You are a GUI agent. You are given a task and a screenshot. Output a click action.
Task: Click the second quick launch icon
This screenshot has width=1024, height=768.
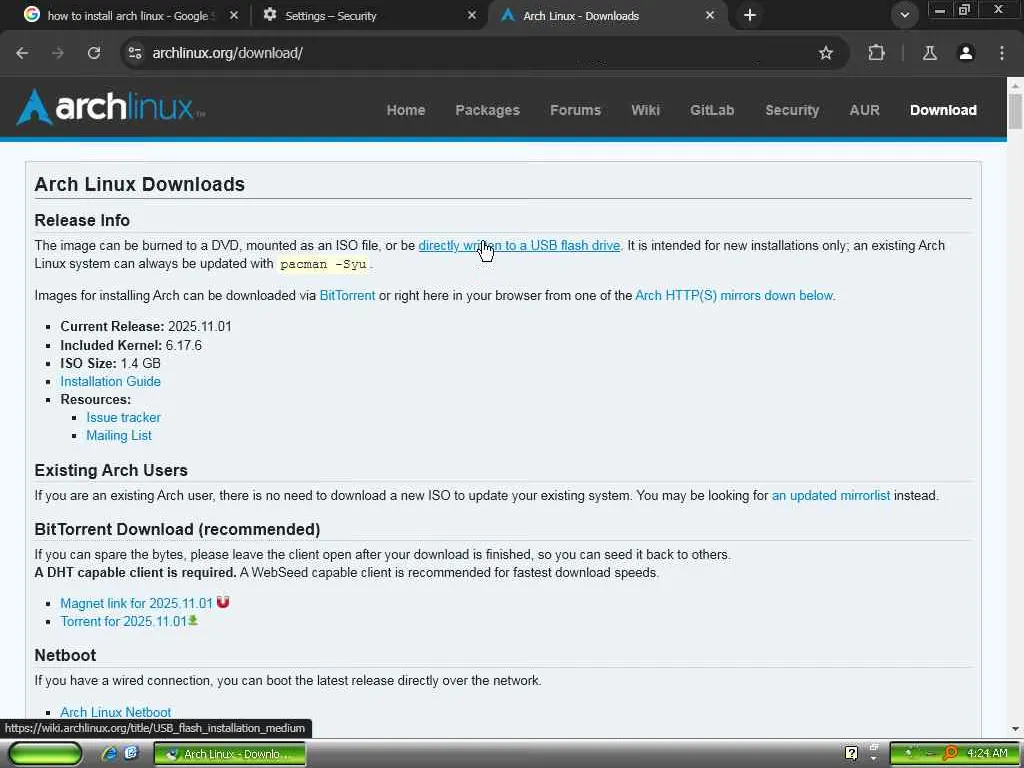tap(131, 753)
